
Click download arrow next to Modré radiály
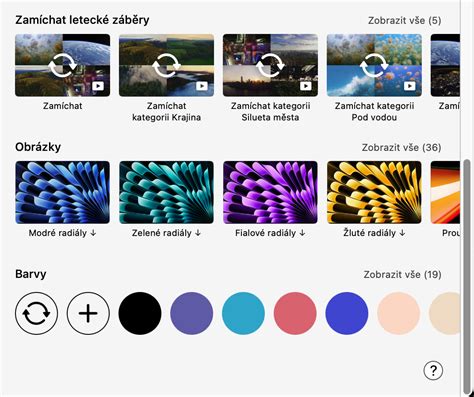[x=93, y=233]
